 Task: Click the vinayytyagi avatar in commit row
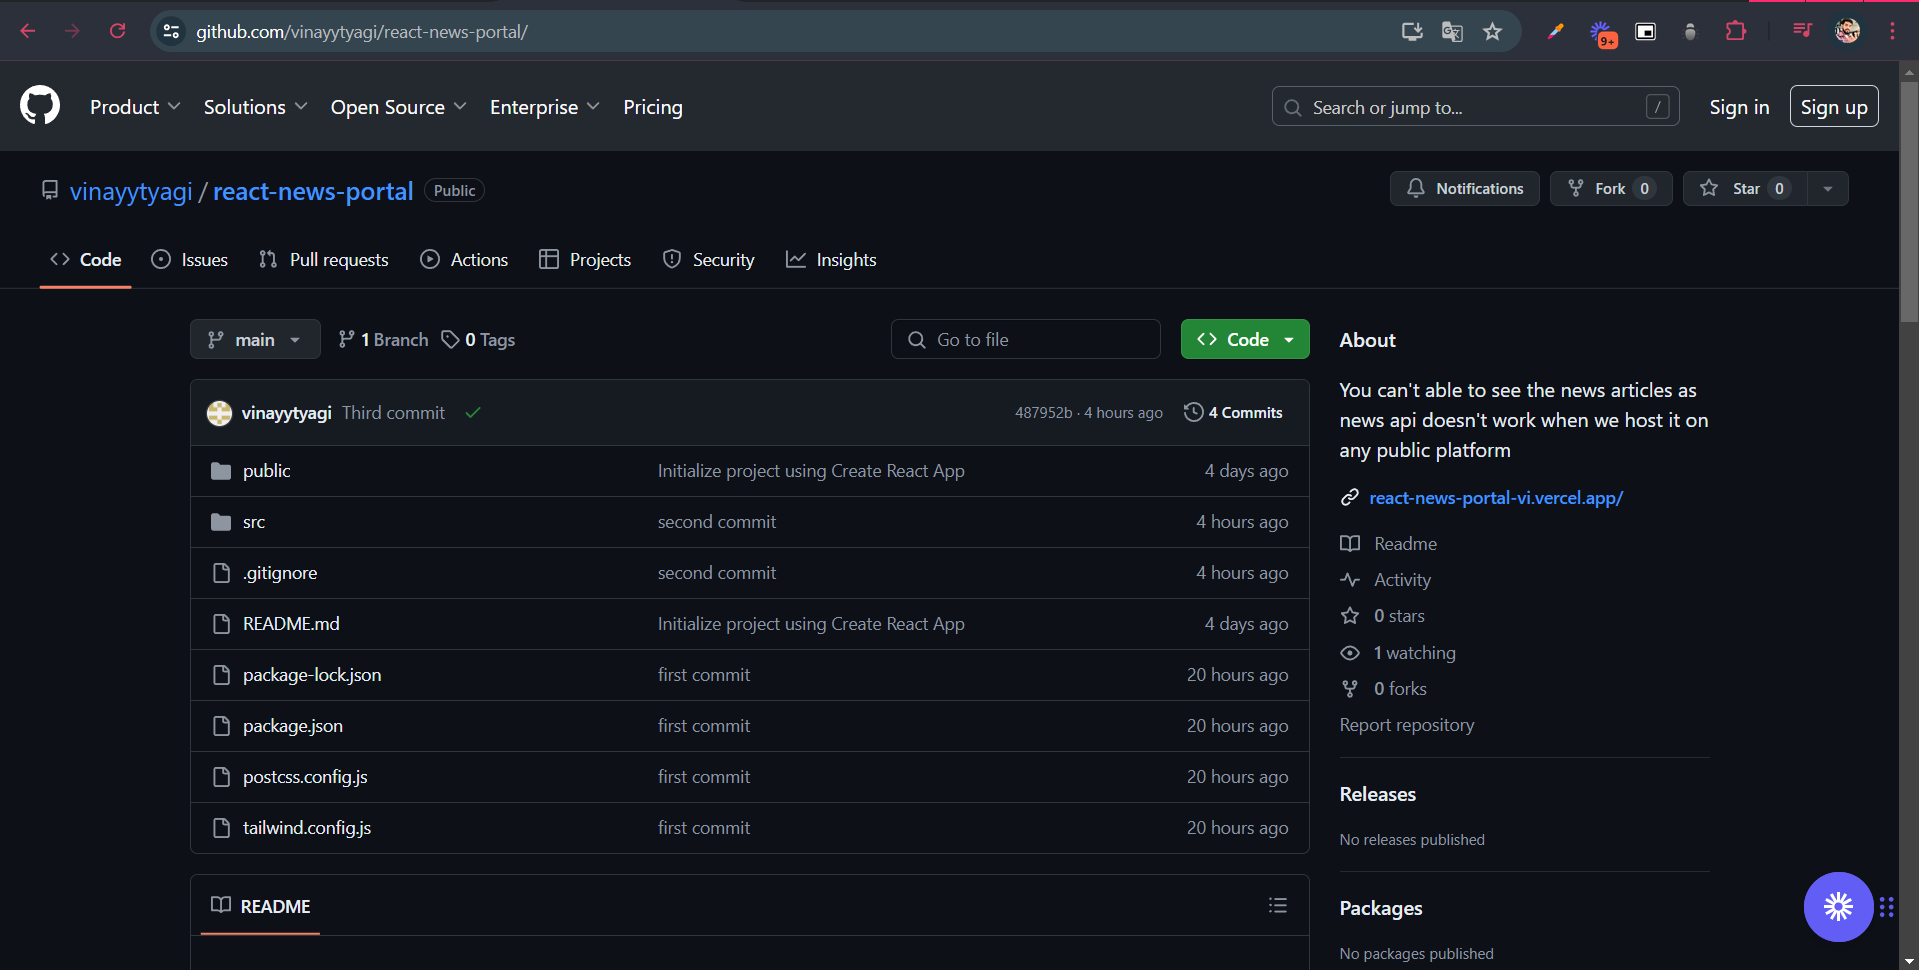coord(219,413)
